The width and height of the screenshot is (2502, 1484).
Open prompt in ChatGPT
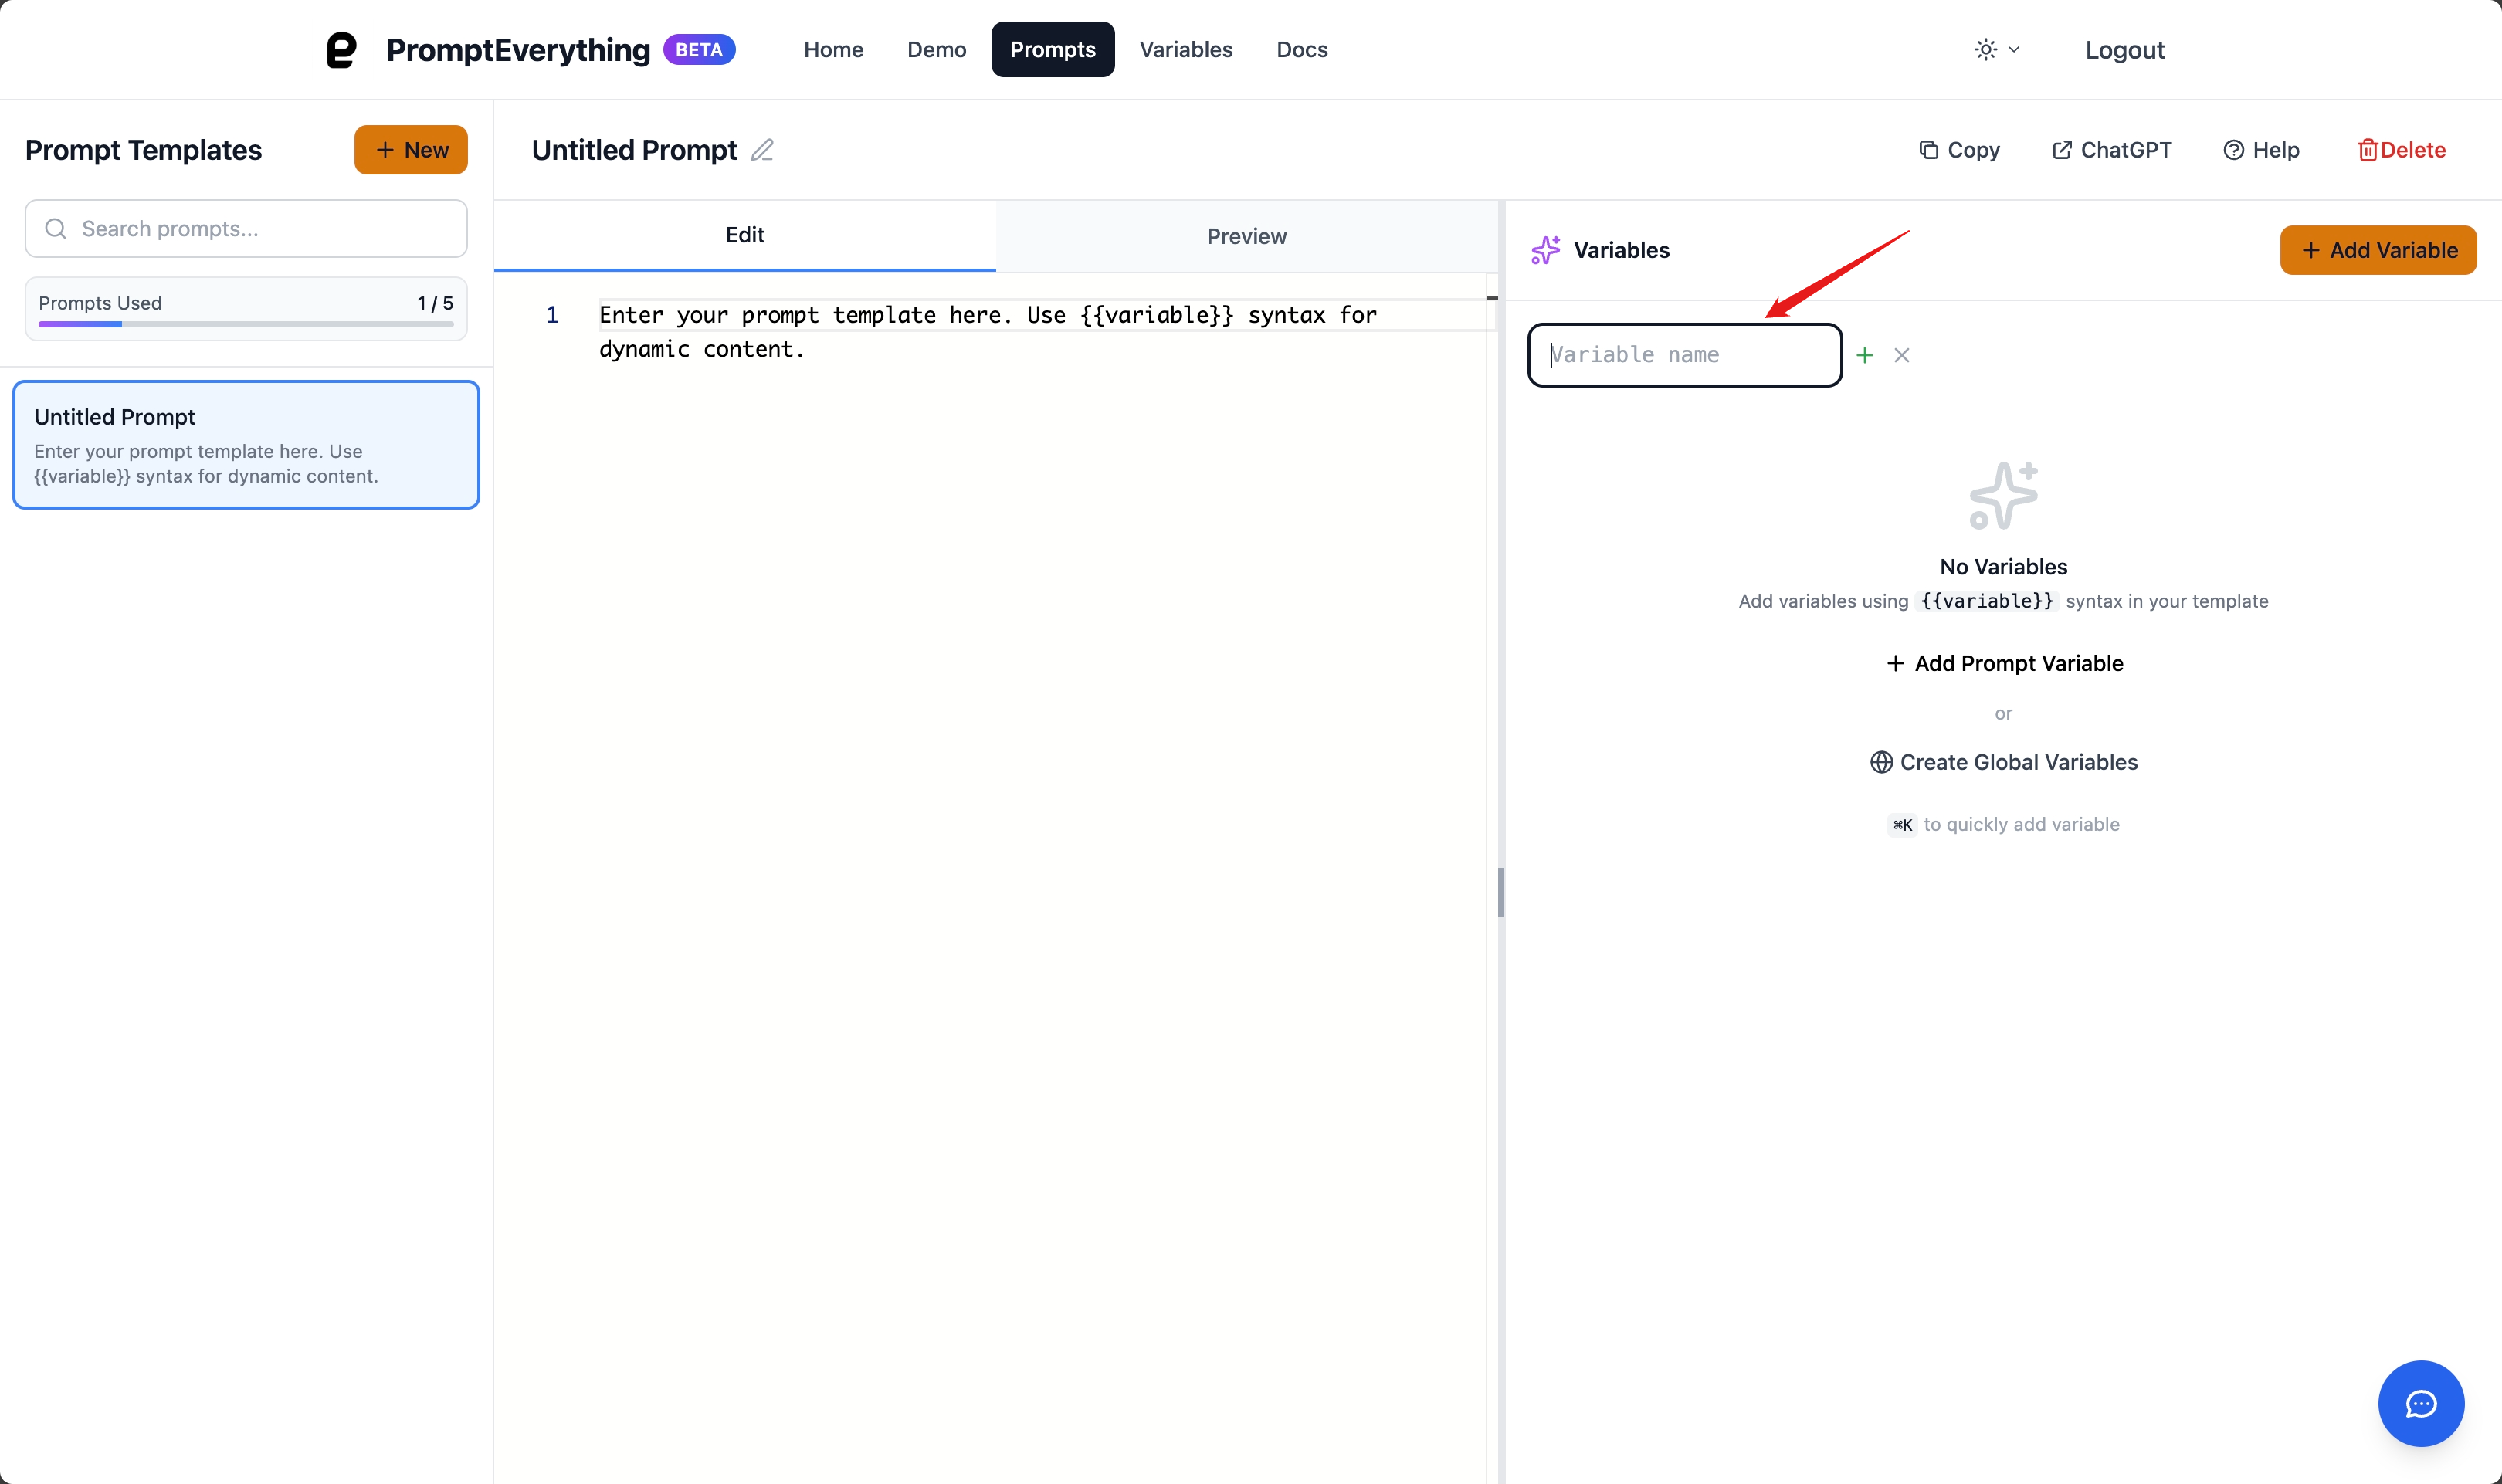pyautogui.click(x=2111, y=150)
